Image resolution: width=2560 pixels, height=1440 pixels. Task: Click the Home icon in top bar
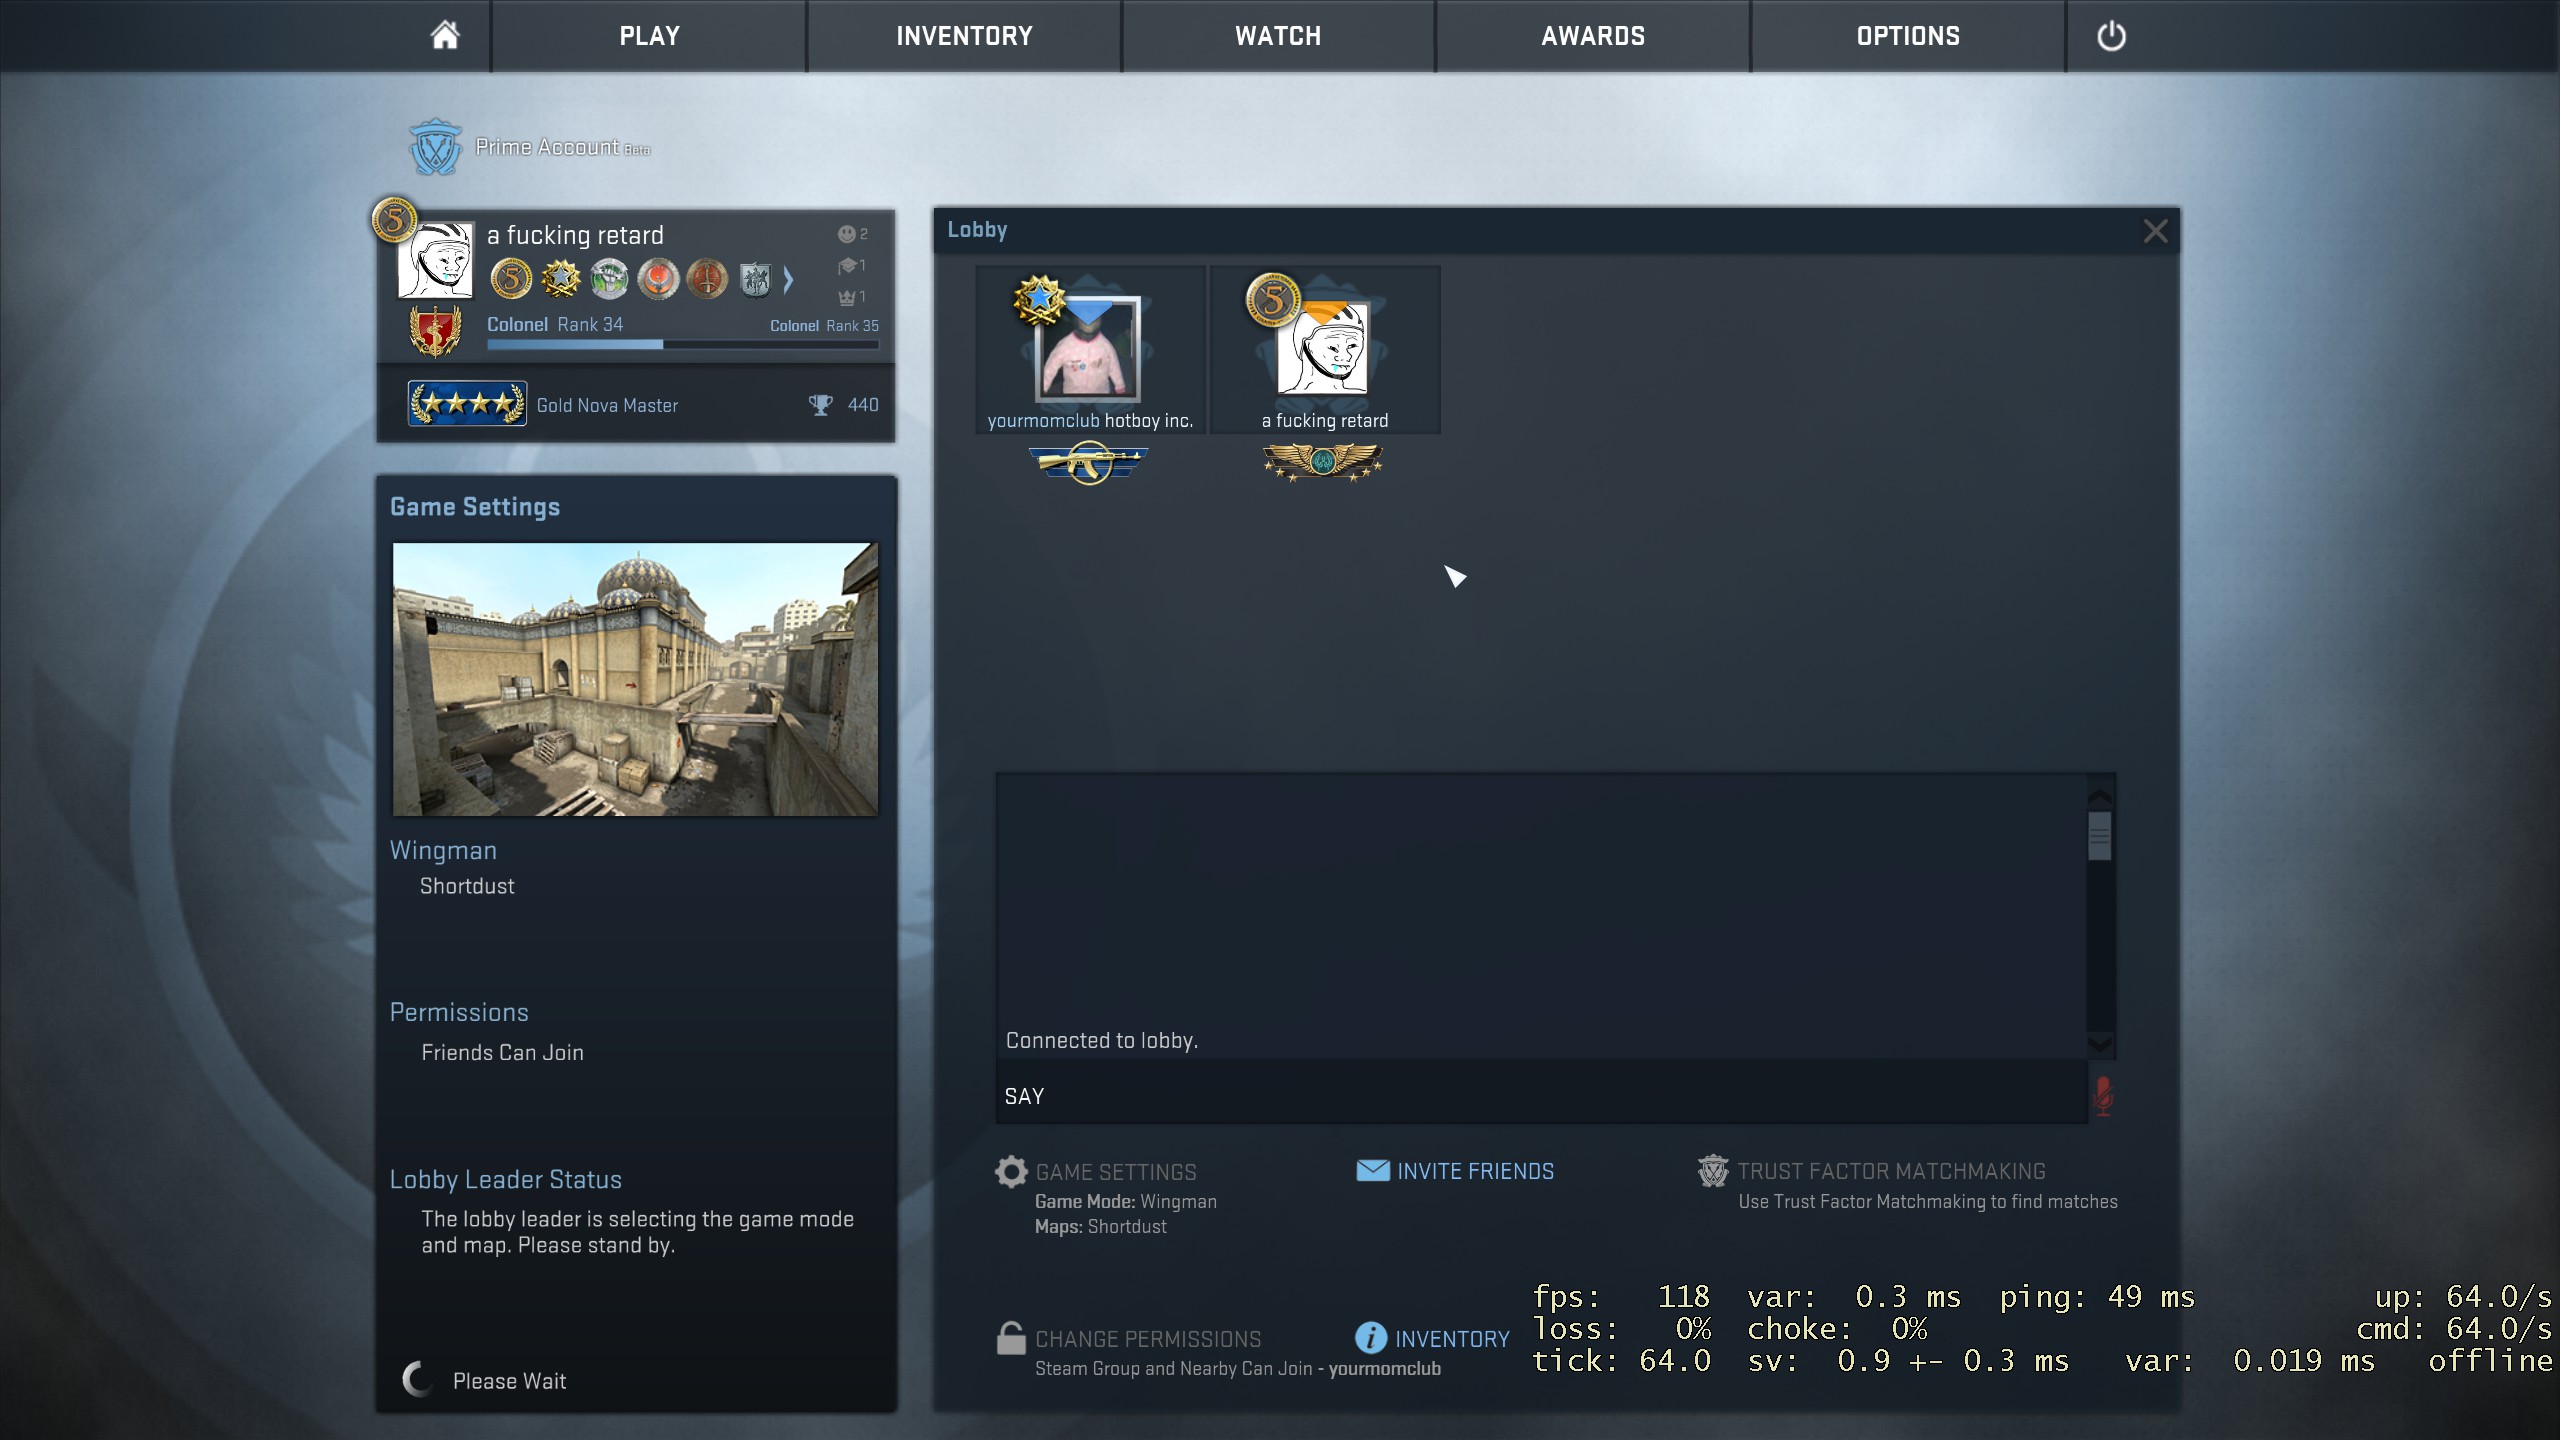tap(445, 36)
